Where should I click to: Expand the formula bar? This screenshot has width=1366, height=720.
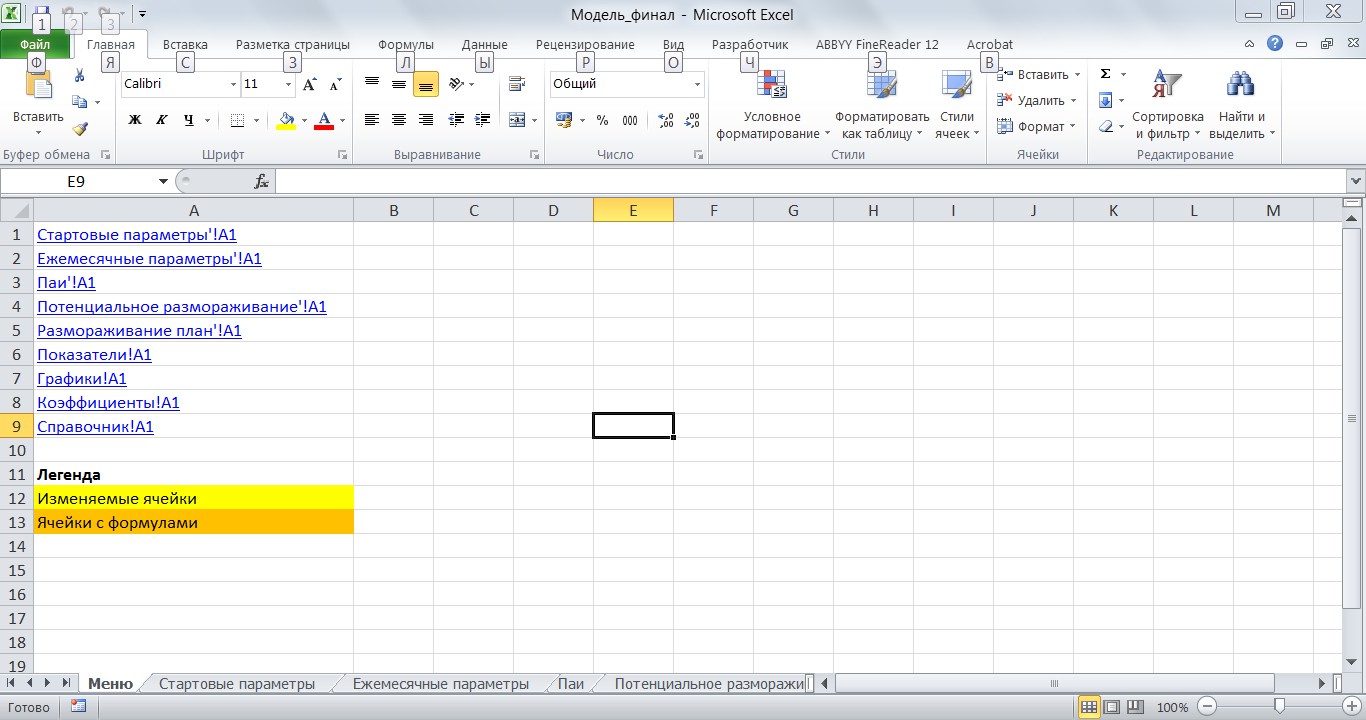1356,181
